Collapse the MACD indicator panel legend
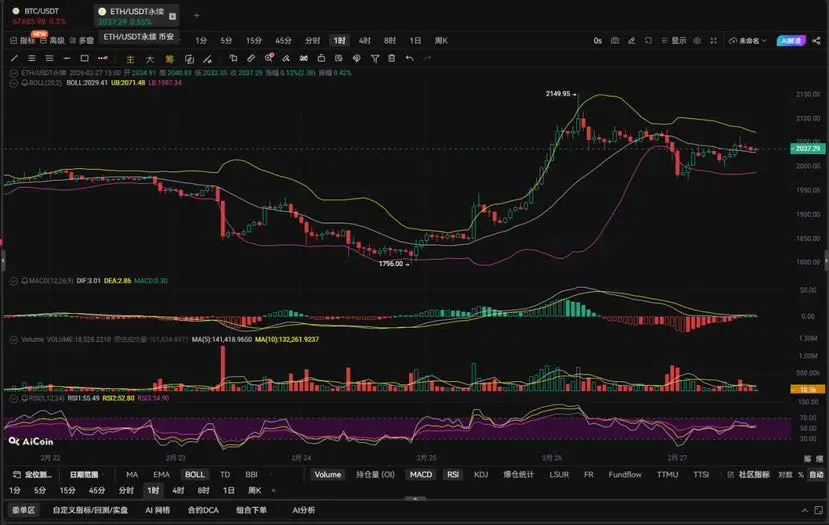829x525 pixels. click(x=14, y=281)
